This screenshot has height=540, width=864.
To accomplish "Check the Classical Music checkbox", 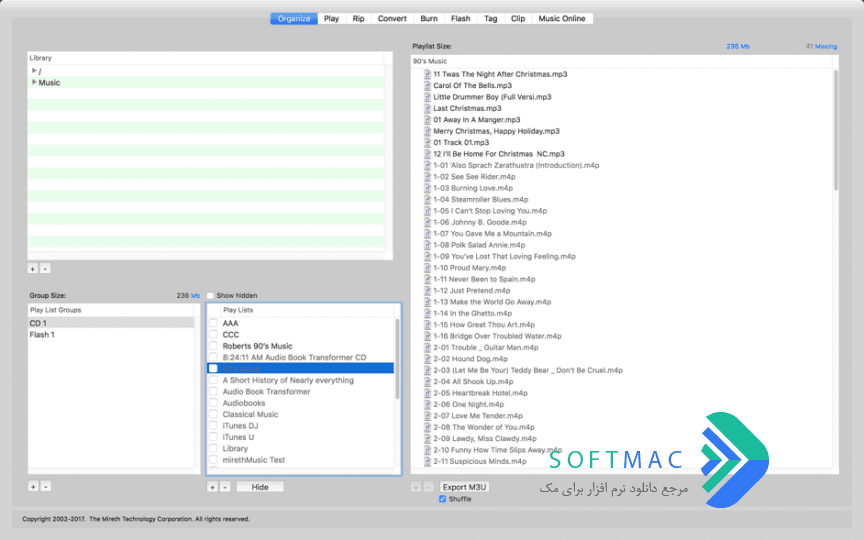I will [213, 414].
